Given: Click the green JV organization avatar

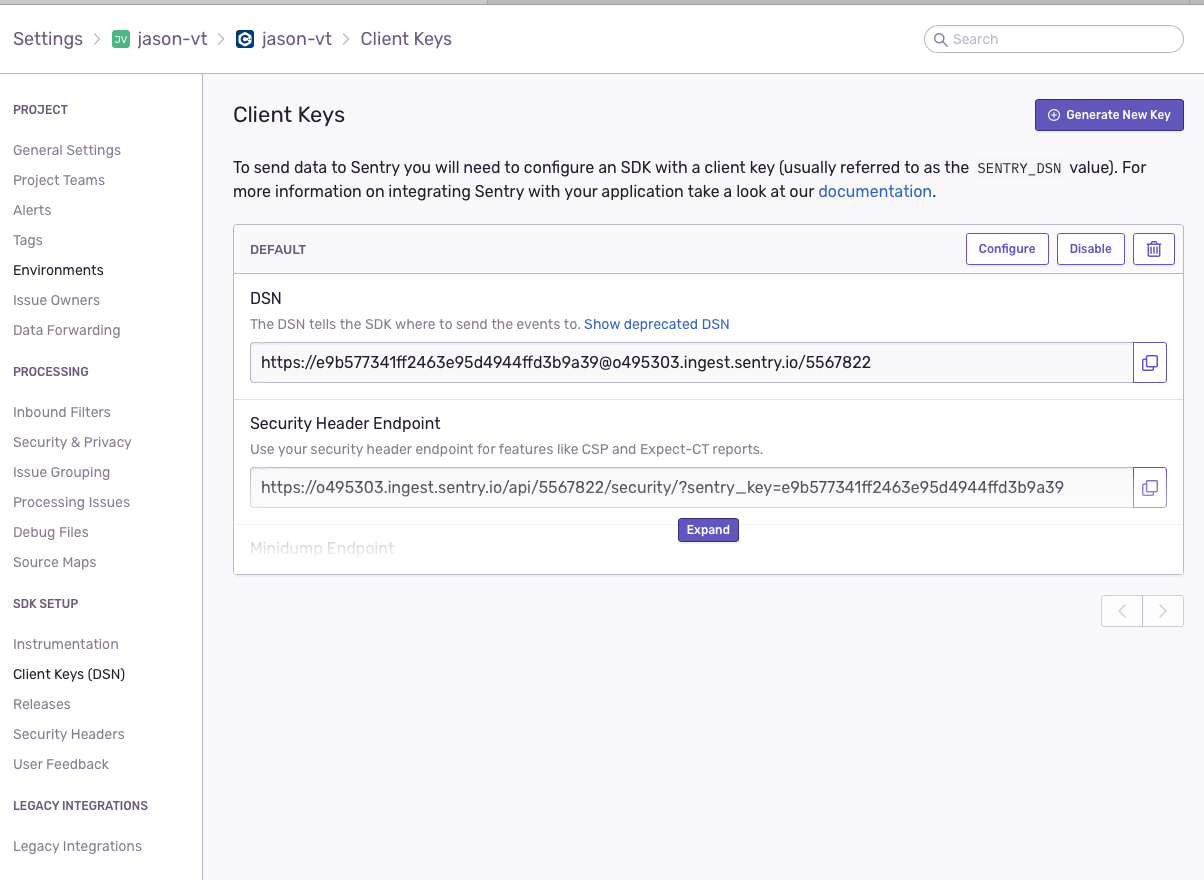Looking at the screenshot, I should pyautogui.click(x=121, y=39).
